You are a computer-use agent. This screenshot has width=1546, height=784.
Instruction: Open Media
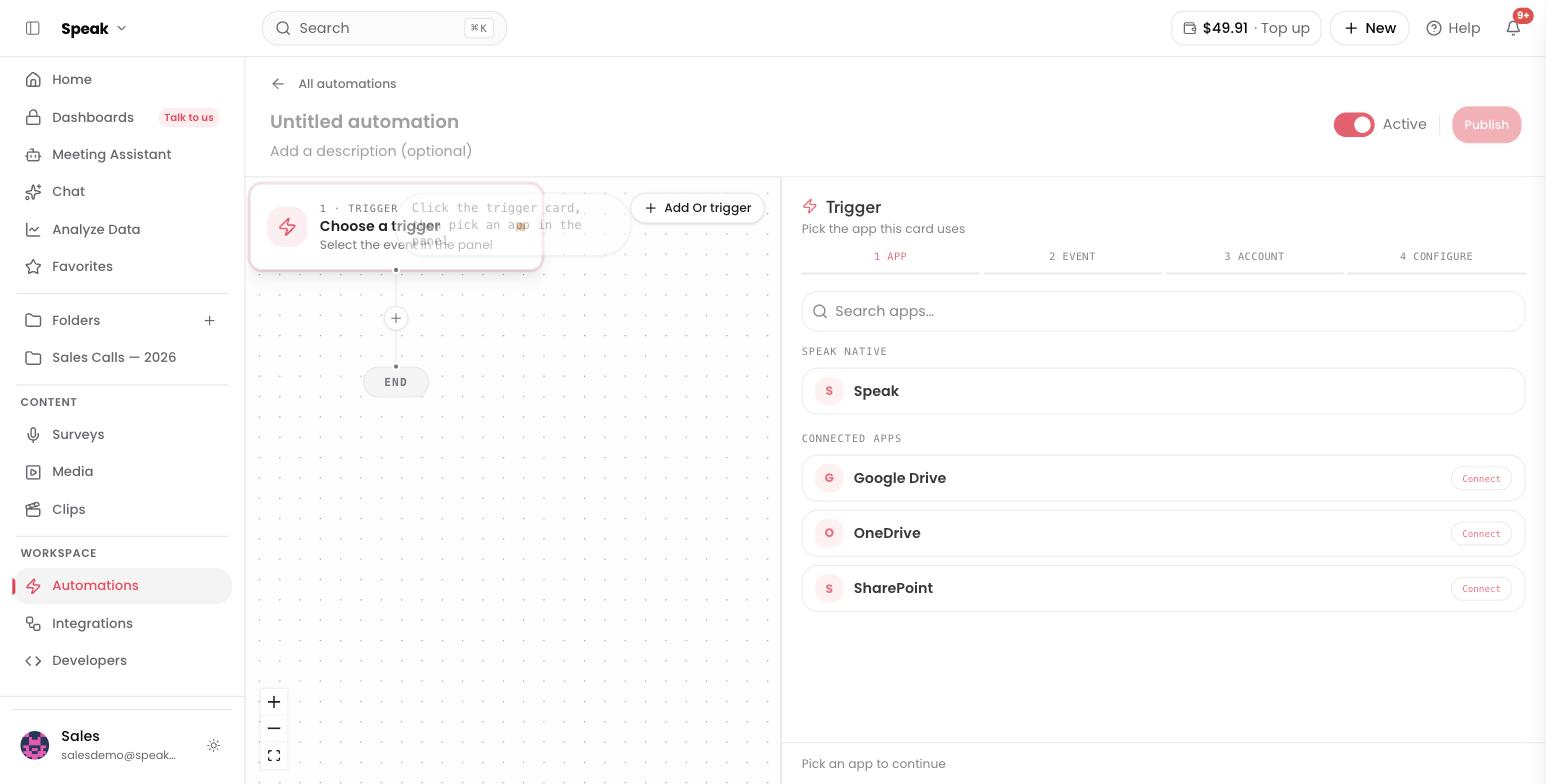122,471
